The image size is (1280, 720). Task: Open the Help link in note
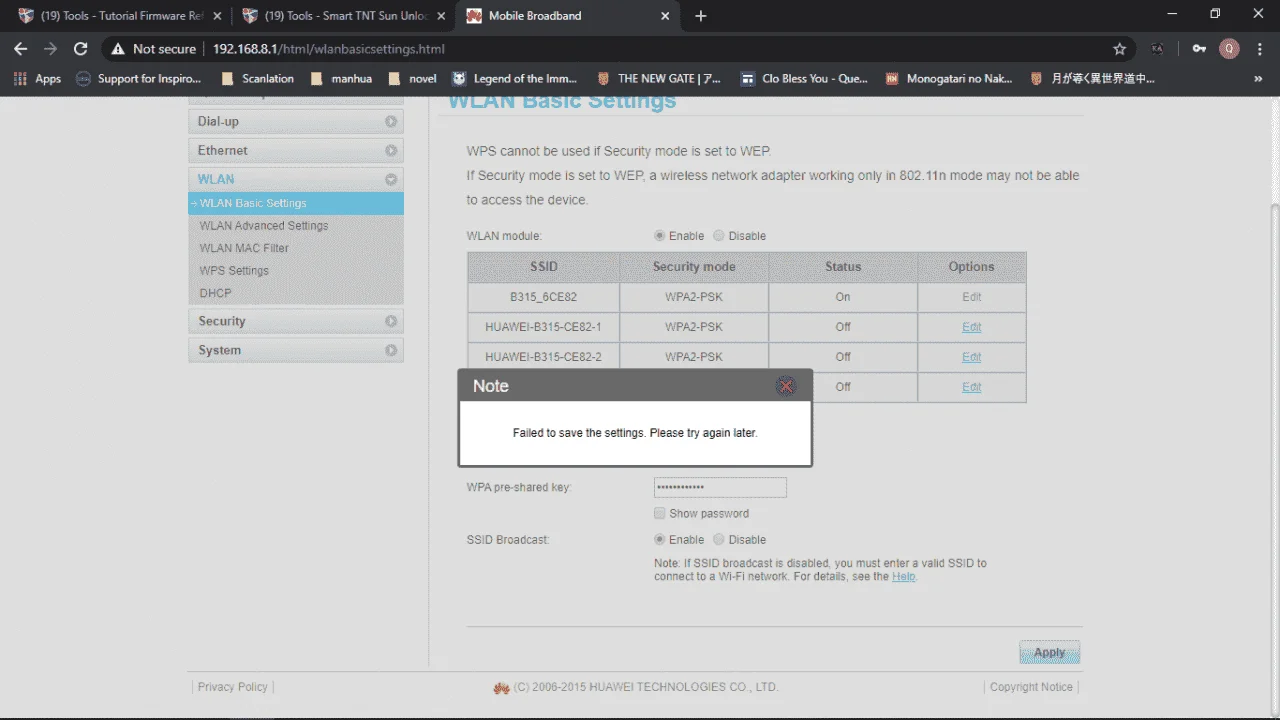[903, 576]
